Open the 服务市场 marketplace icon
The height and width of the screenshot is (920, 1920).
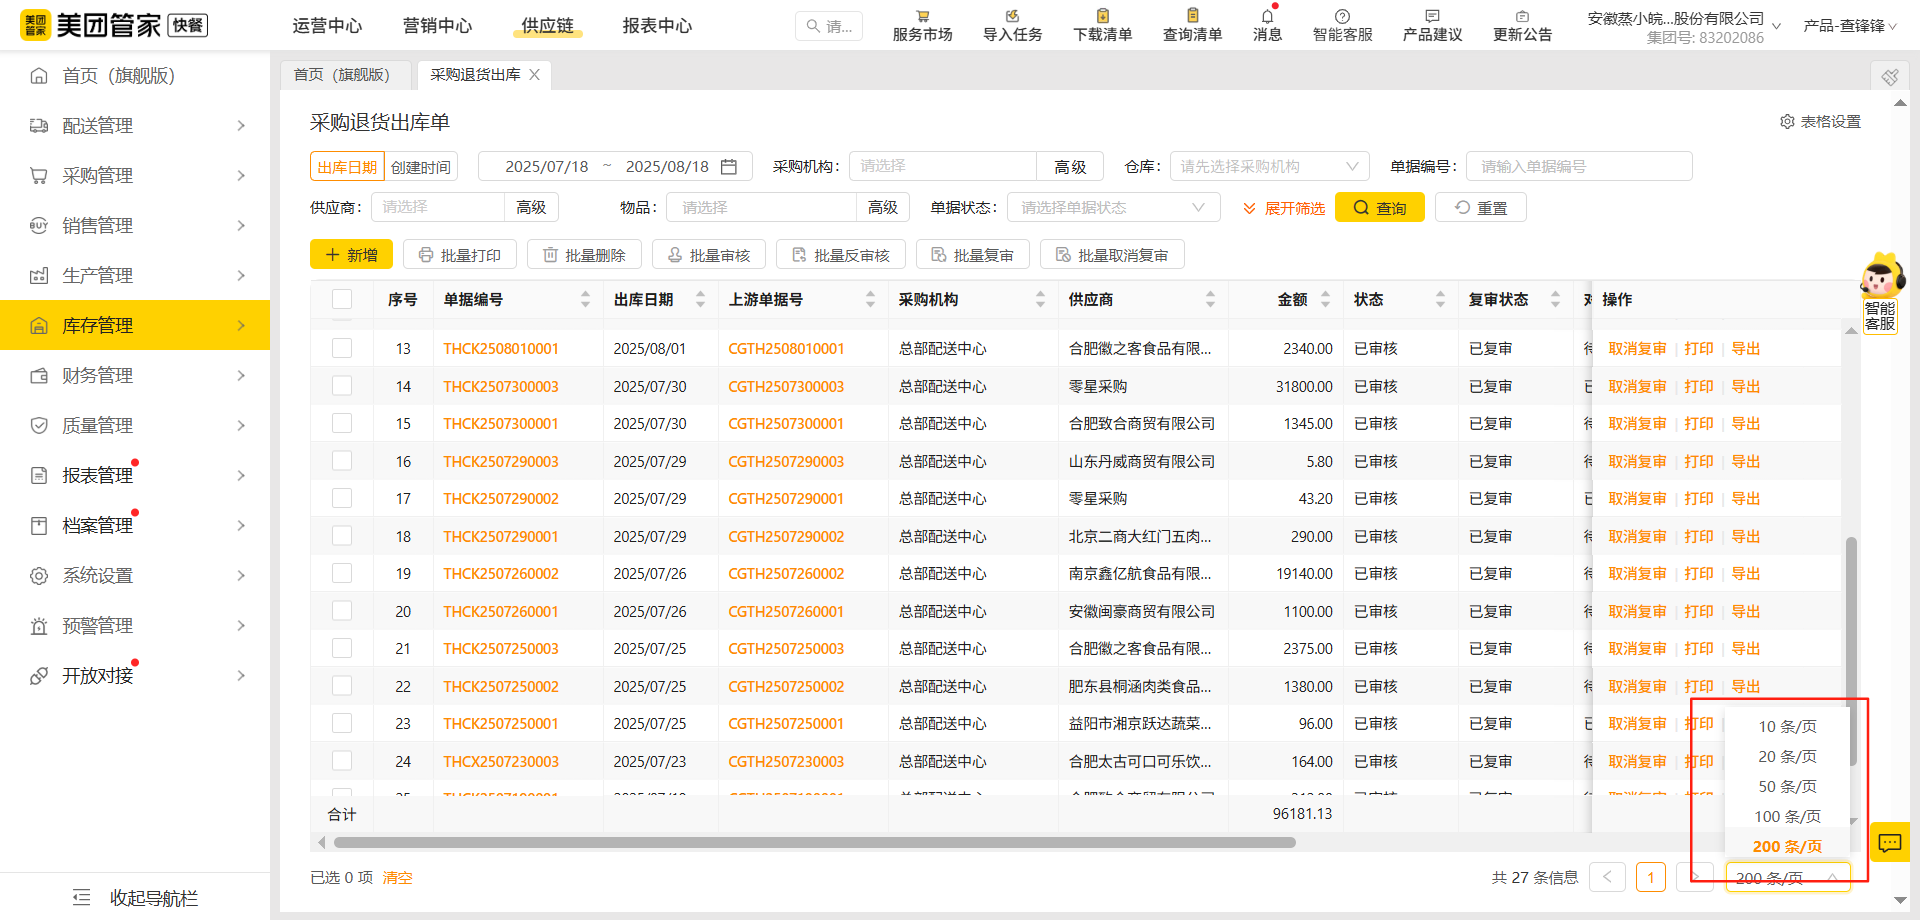pyautogui.click(x=921, y=24)
